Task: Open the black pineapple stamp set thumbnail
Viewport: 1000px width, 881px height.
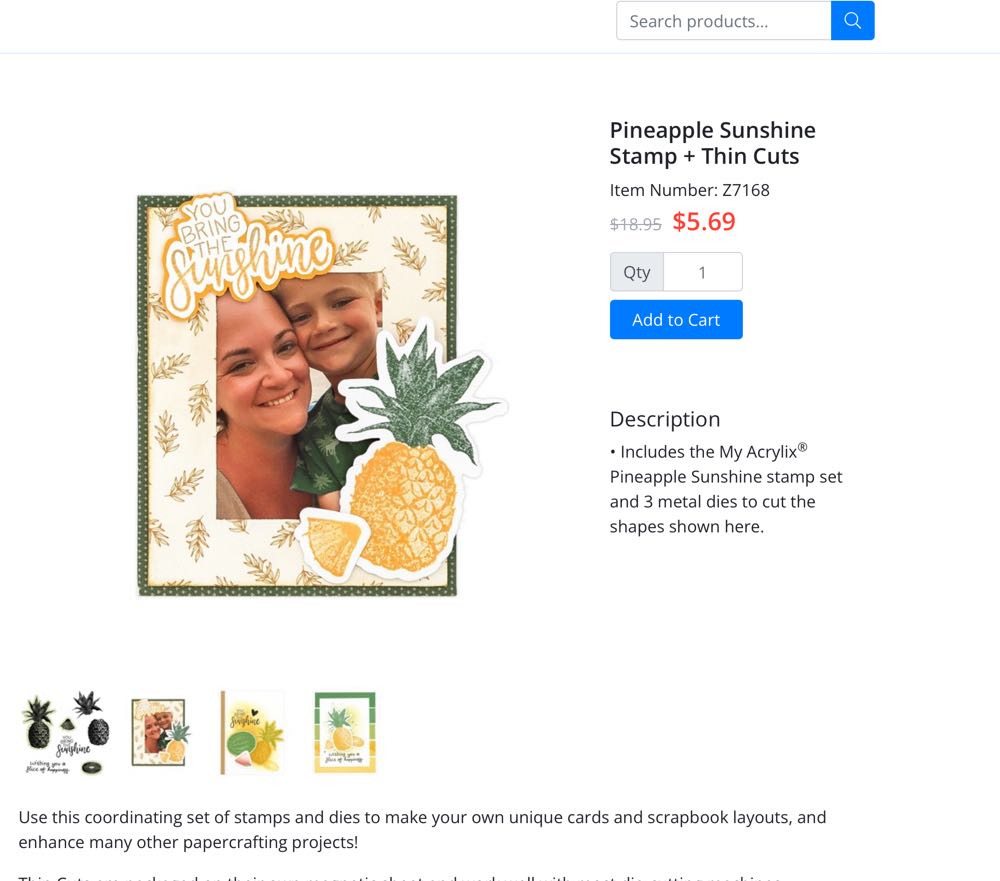Action: click(66, 732)
